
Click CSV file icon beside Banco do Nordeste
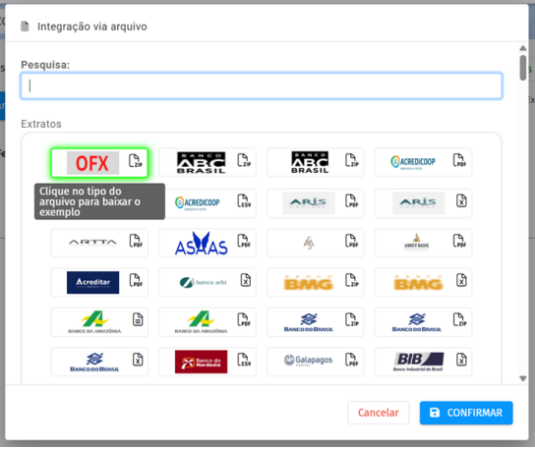pyautogui.click(x=244, y=360)
